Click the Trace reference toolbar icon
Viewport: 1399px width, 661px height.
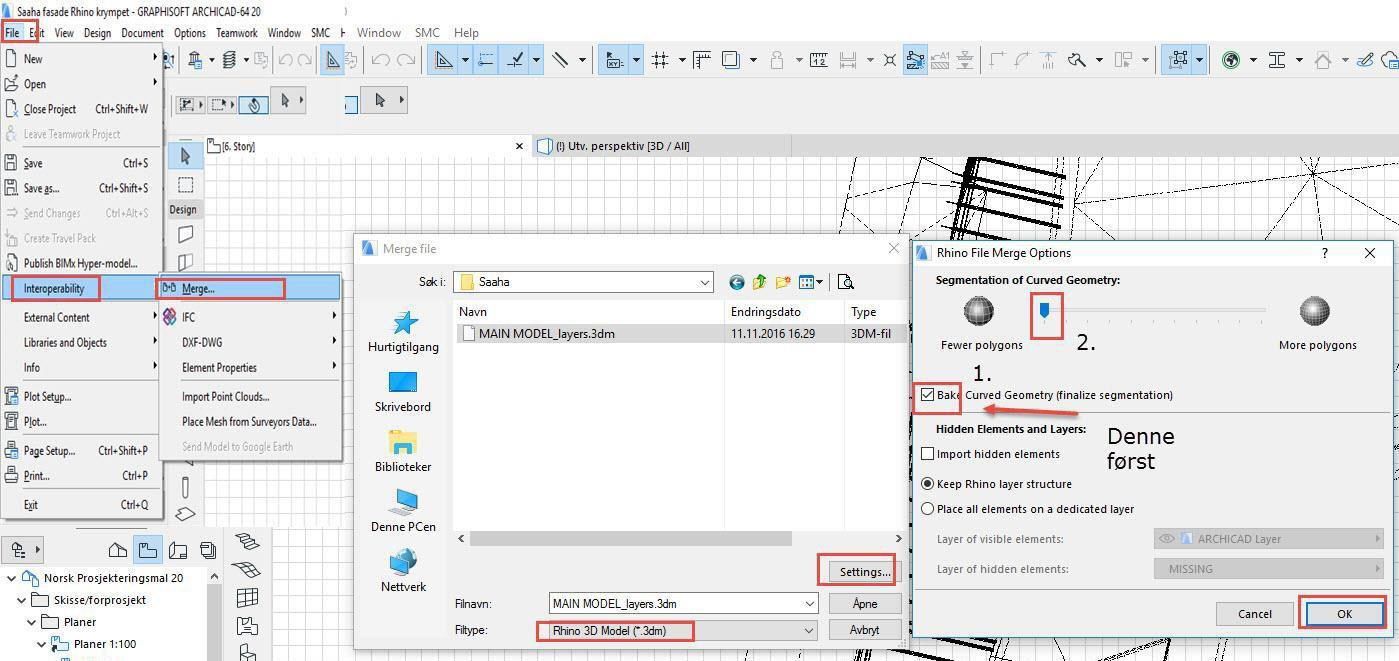pos(731,60)
